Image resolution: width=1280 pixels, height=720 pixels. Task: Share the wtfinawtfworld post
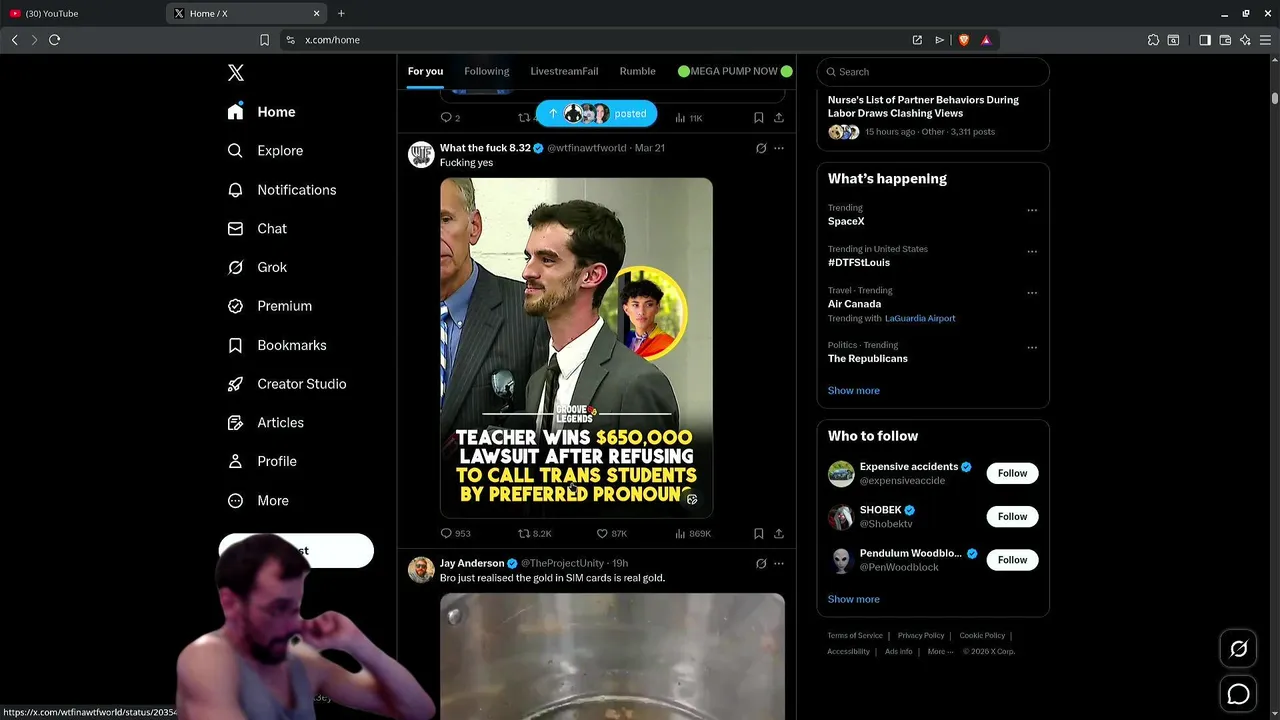pyautogui.click(x=779, y=534)
